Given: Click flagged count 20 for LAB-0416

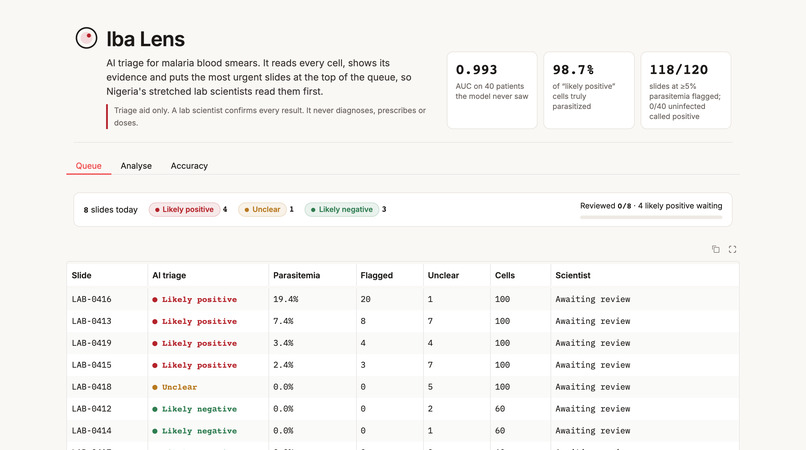Looking at the screenshot, I should tap(365, 299).
